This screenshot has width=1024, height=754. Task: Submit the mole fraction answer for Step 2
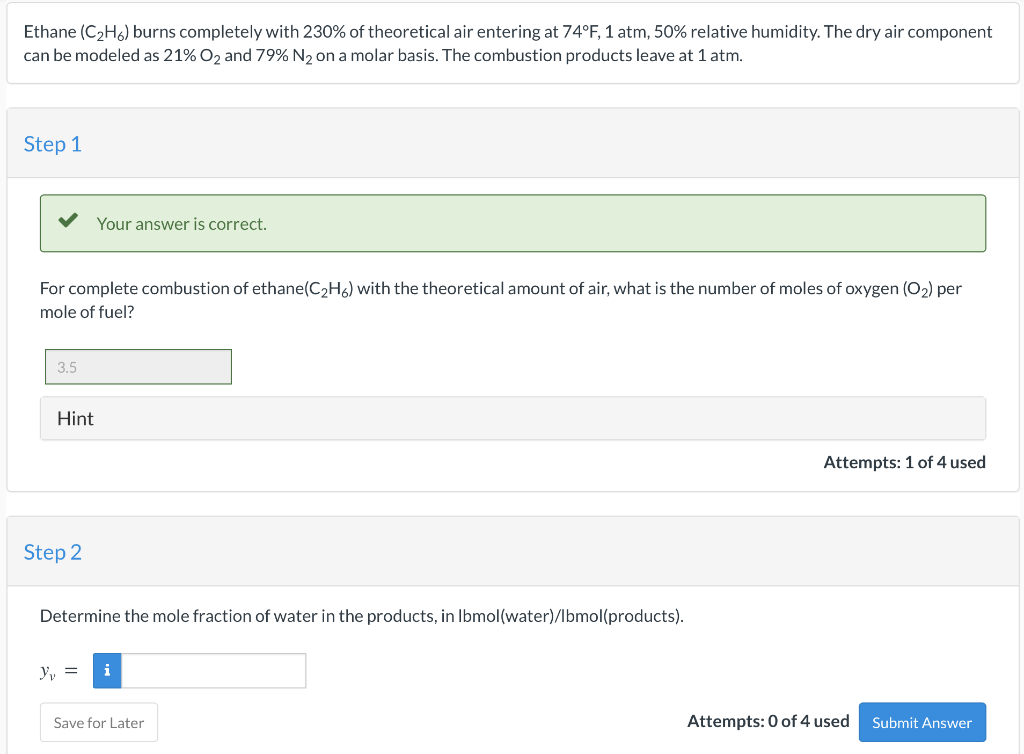coord(921,722)
